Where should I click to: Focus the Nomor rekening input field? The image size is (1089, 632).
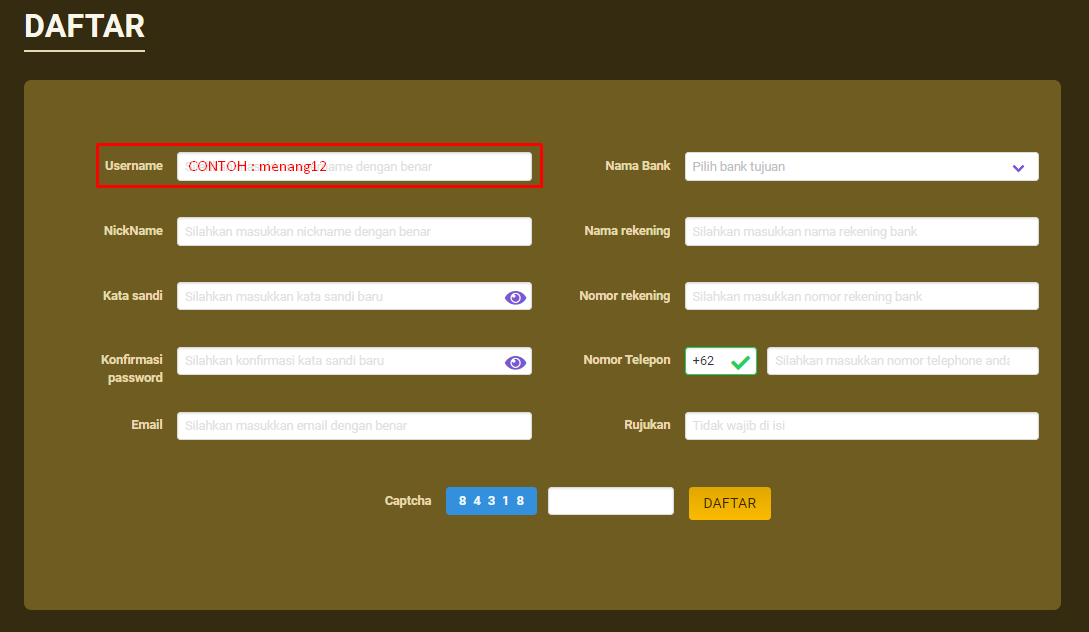click(x=861, y=297)
